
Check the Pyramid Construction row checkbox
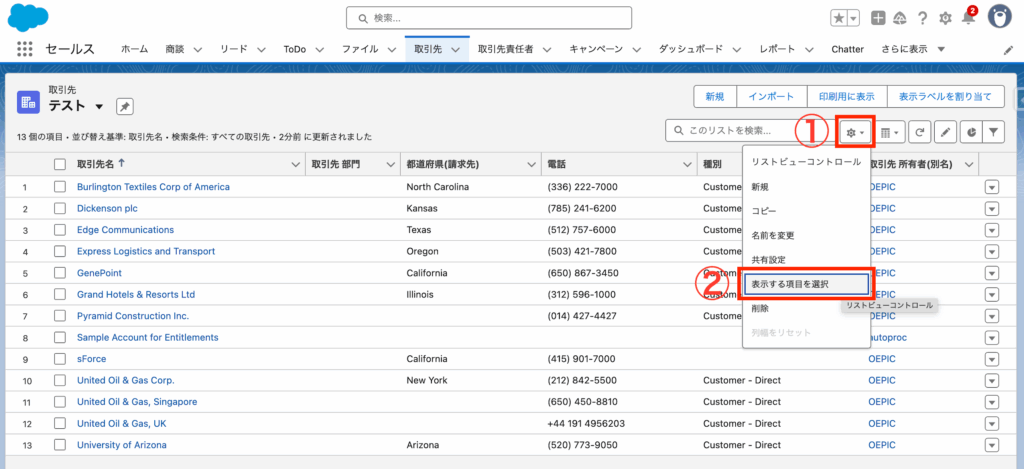pyautogui.click(x=60, y=315)
